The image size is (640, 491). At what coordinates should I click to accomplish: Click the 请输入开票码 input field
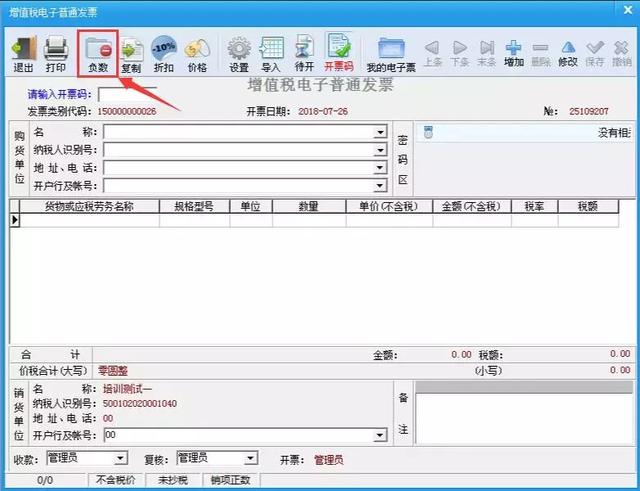pos(127,95)
